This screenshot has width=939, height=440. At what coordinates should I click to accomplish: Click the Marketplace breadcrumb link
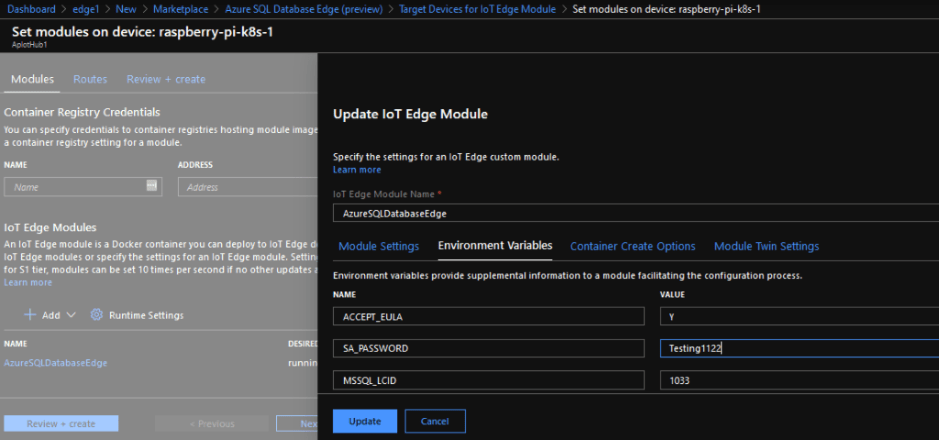click(183, 9)
